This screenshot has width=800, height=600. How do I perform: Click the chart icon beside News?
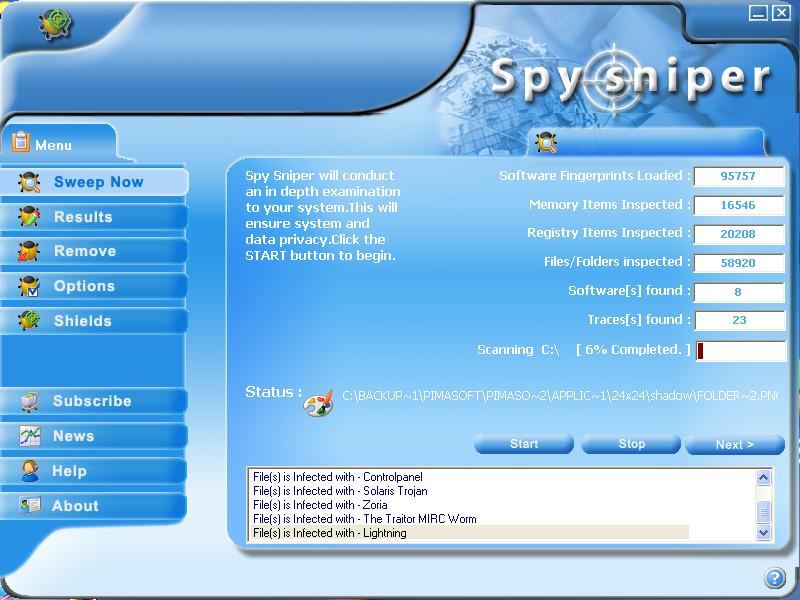(30, 436)
